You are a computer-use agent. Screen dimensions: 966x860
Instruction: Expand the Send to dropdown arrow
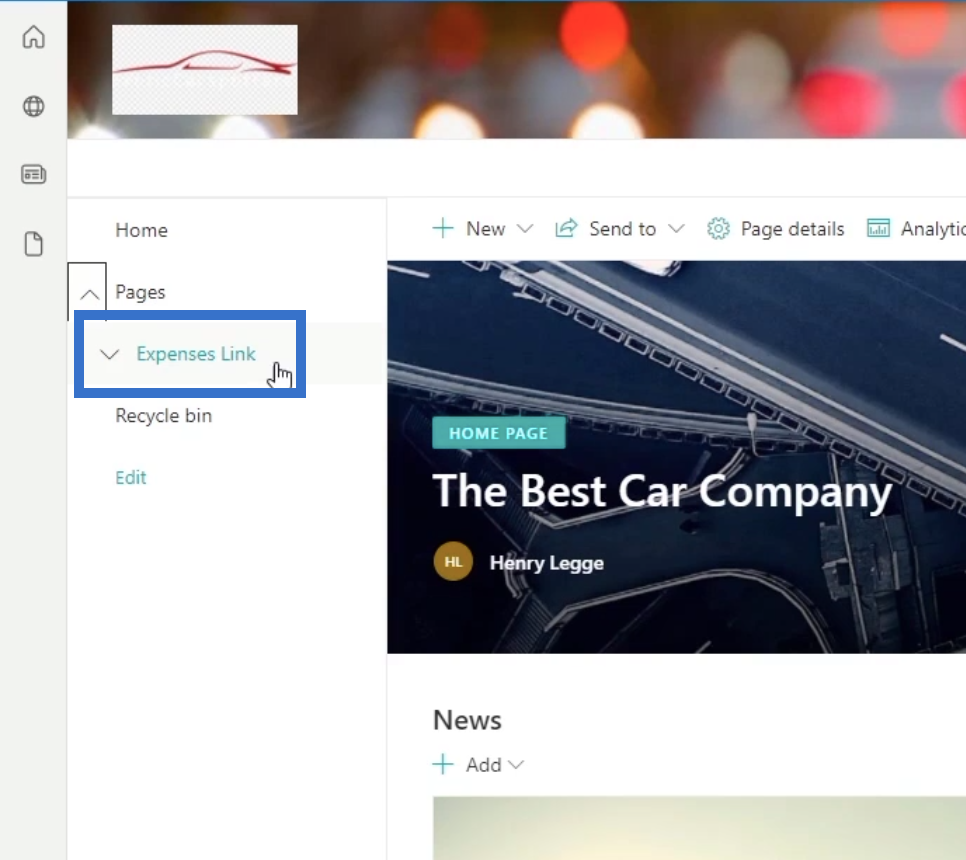click(x=676, y=229)
